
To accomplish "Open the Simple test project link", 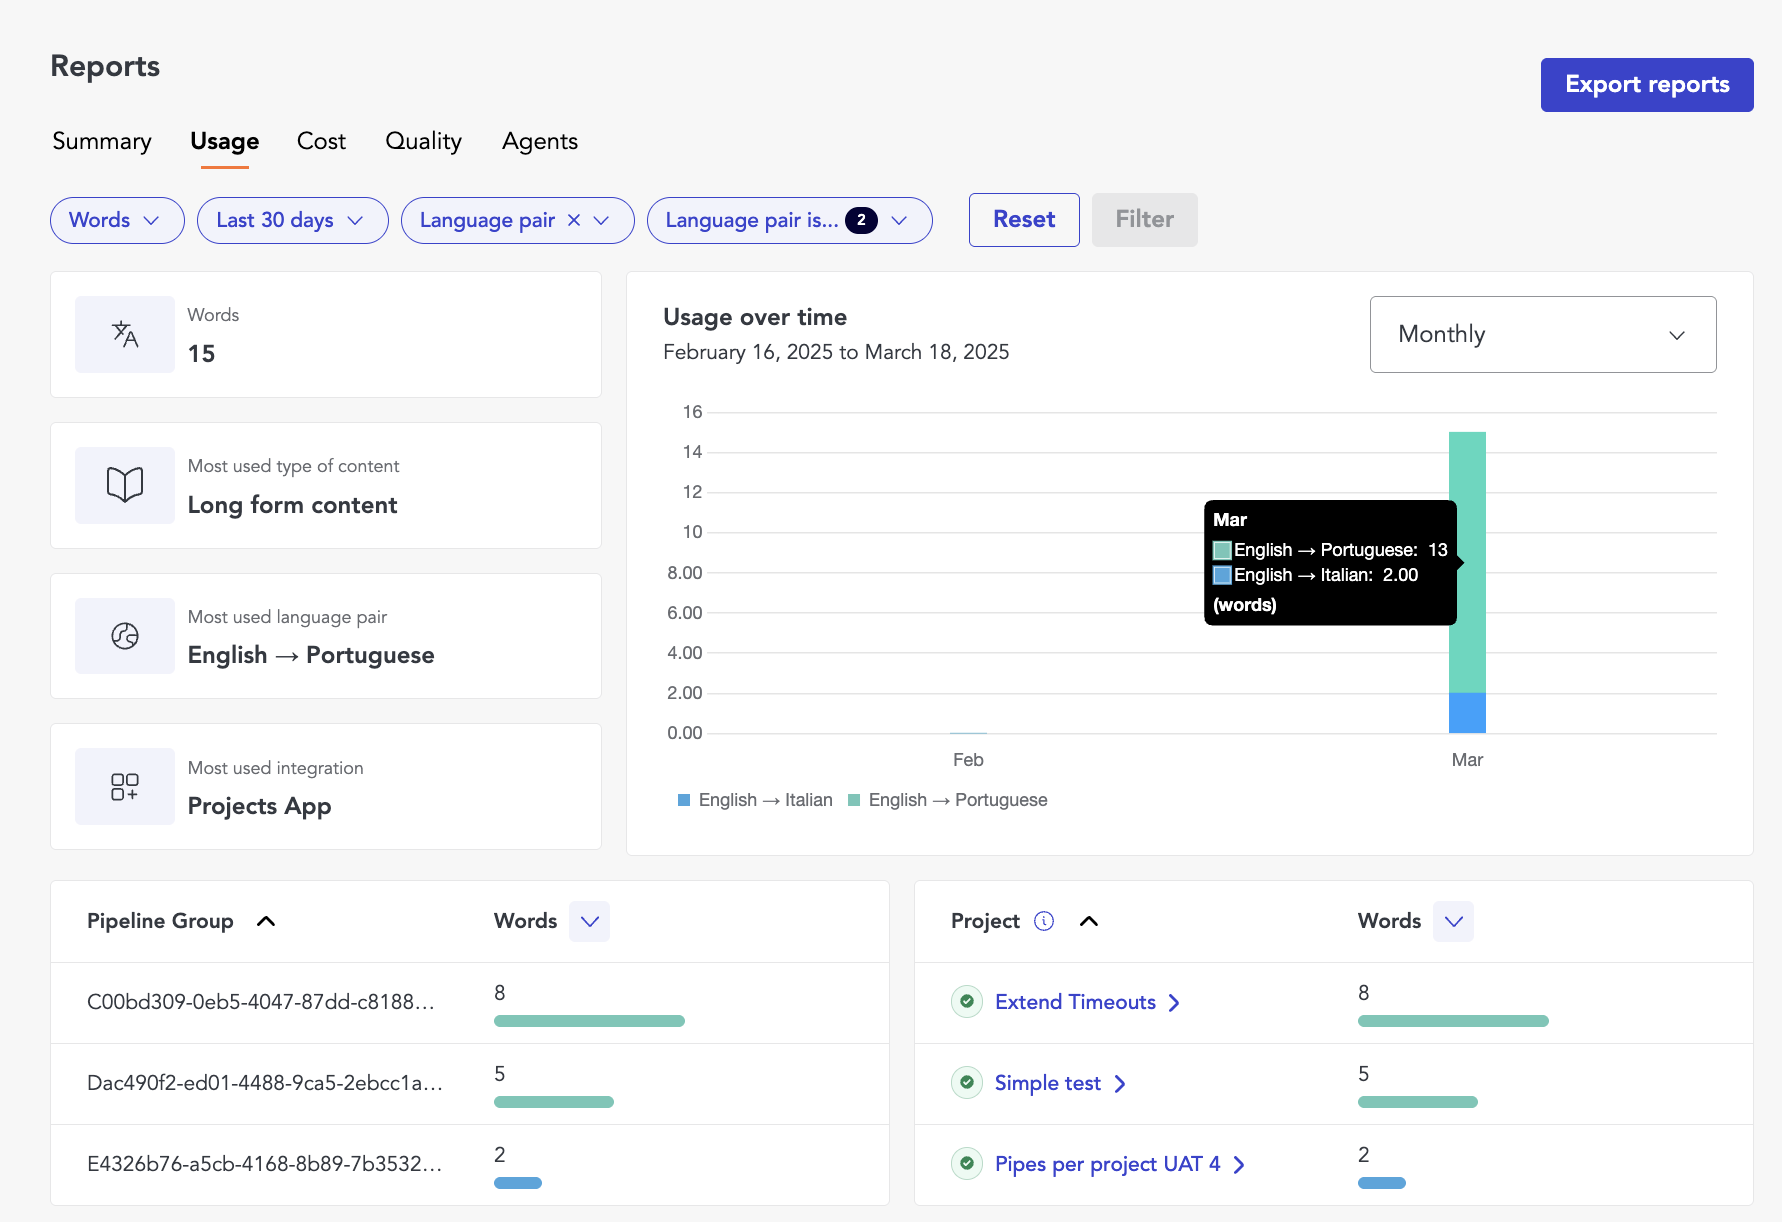I will coord(1048,1083).
